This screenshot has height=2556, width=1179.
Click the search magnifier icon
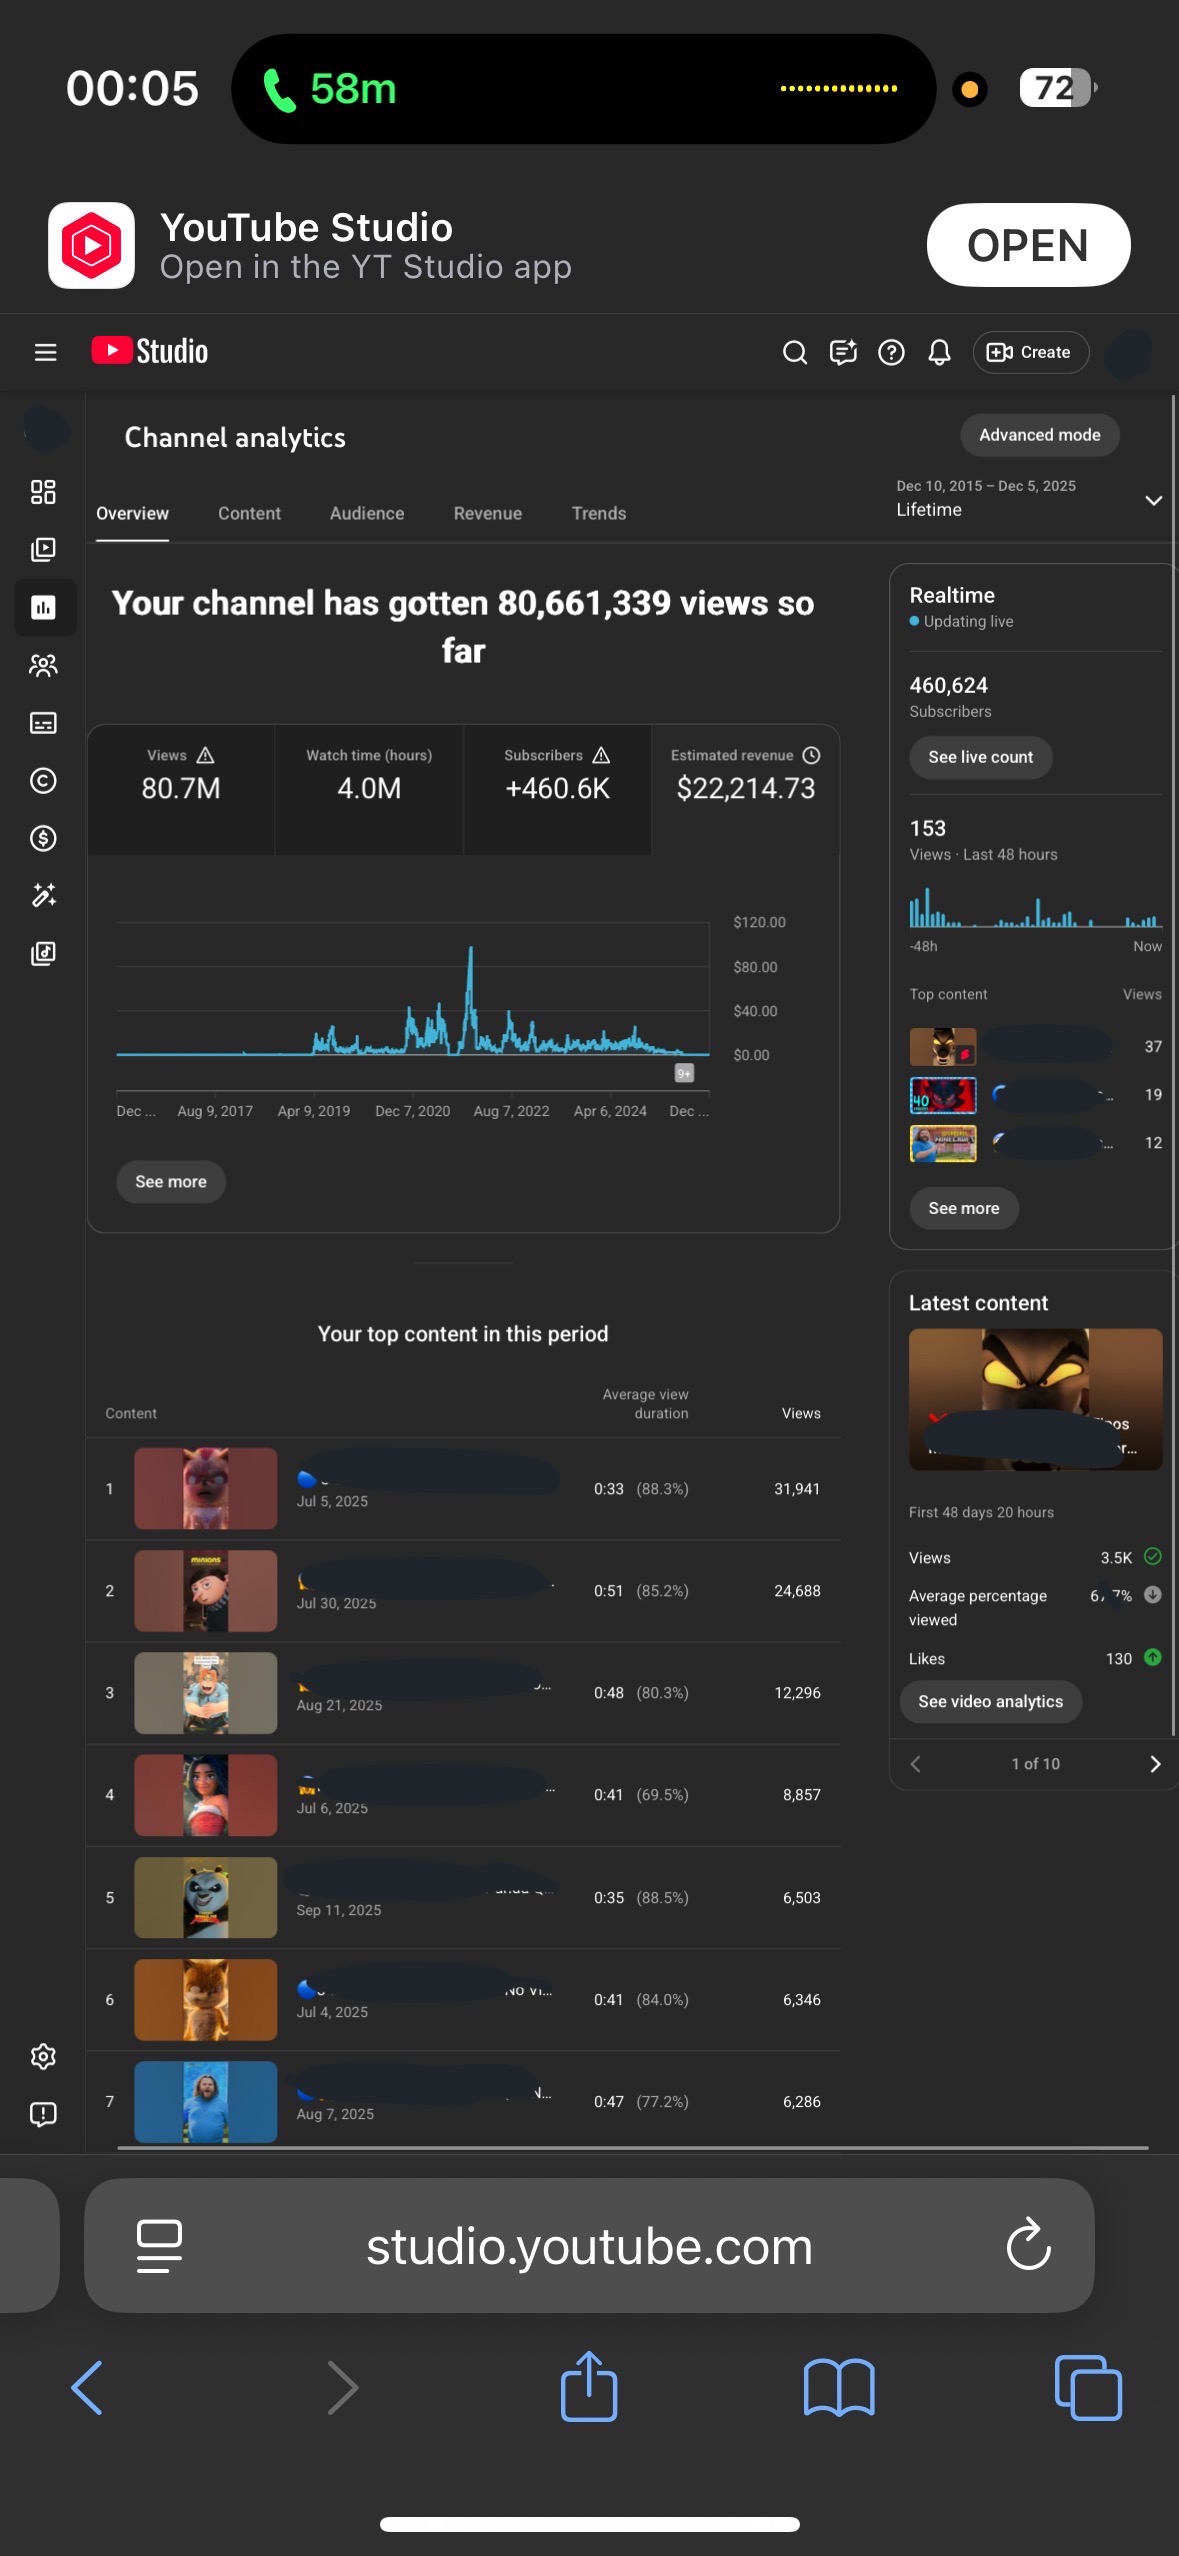[794, 352]
